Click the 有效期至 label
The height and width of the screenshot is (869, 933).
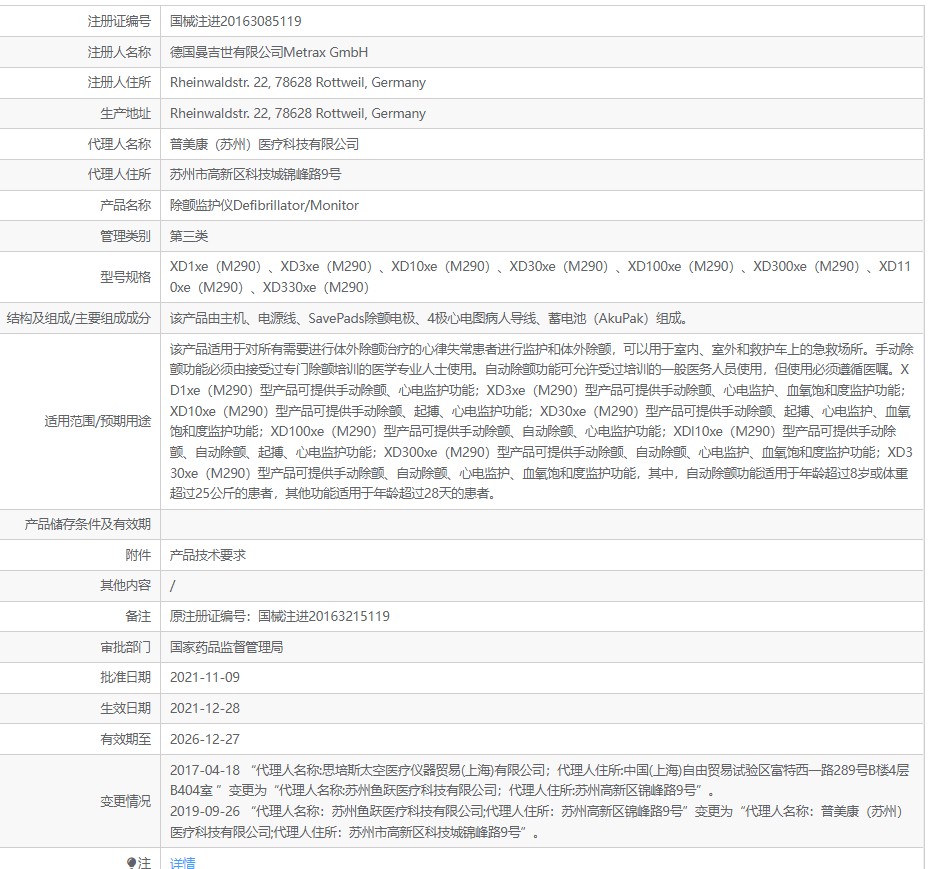click(126, 739)
